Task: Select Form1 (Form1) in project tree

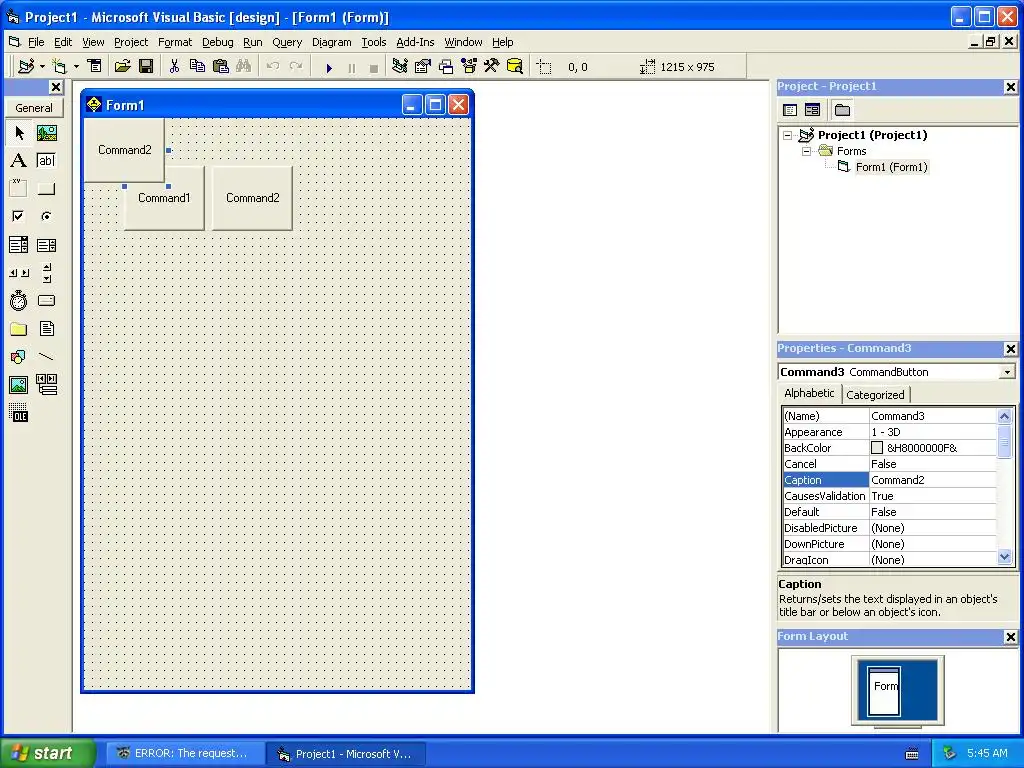Action: coord(891,167)
